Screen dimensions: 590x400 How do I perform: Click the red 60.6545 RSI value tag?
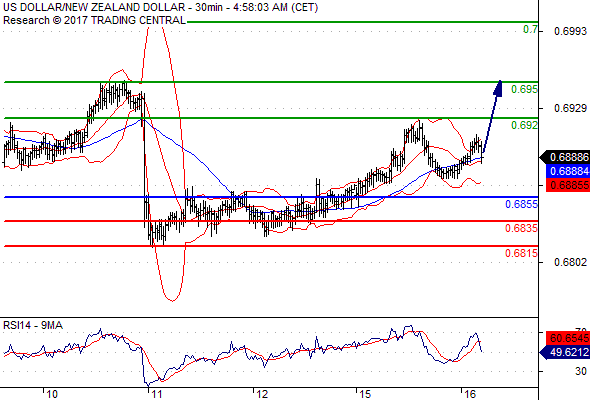click(x=568, y=338)
